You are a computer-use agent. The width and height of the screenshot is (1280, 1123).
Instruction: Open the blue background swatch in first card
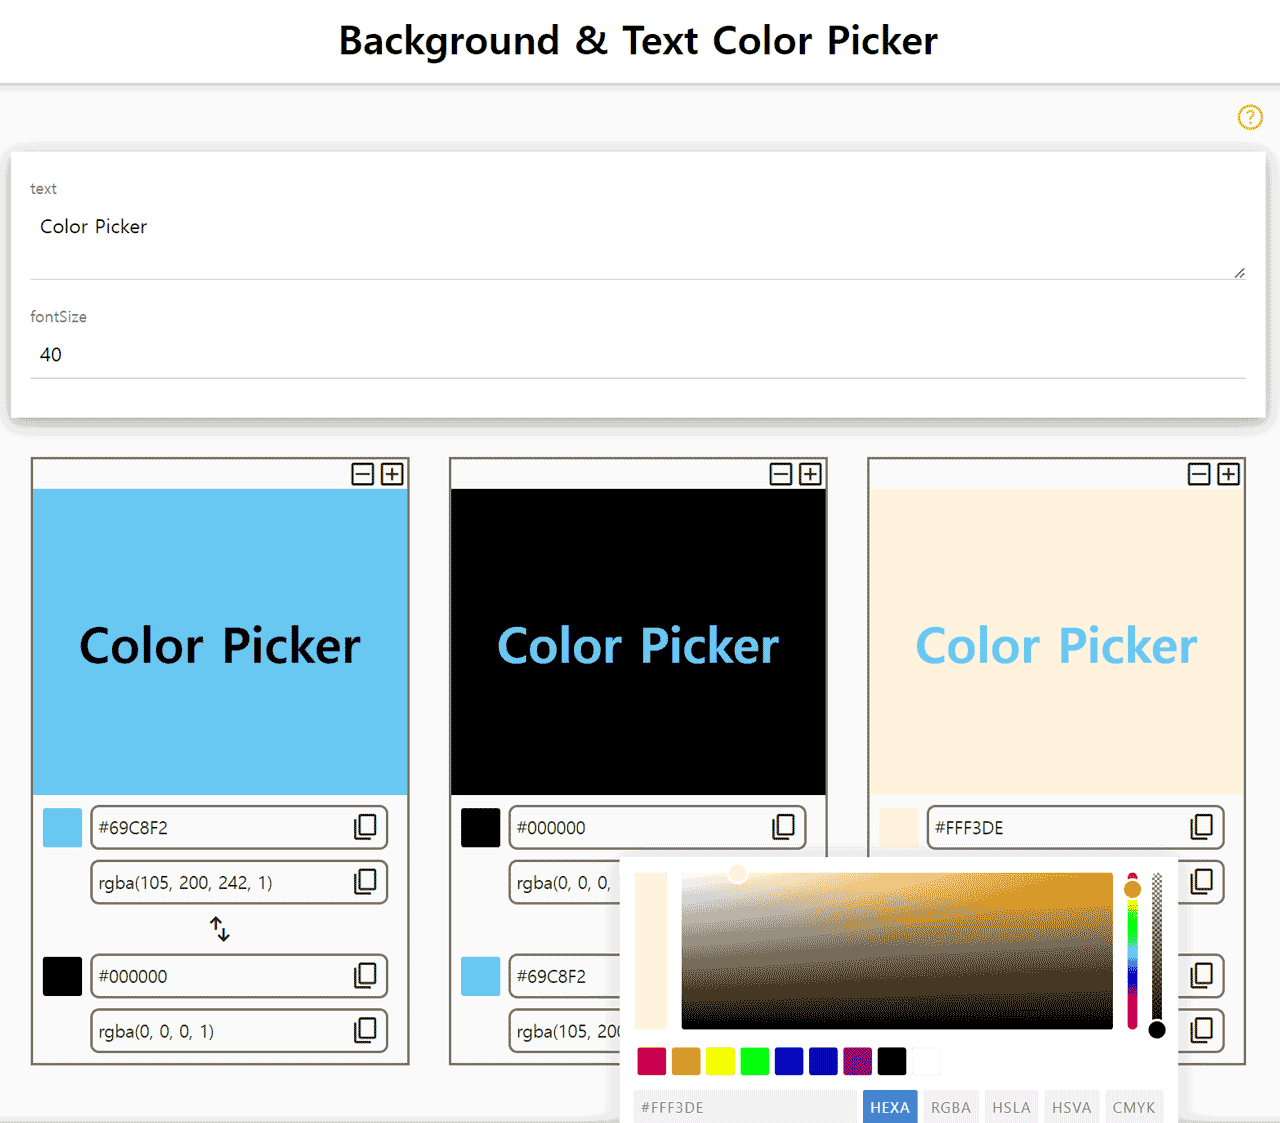[62, 828]
